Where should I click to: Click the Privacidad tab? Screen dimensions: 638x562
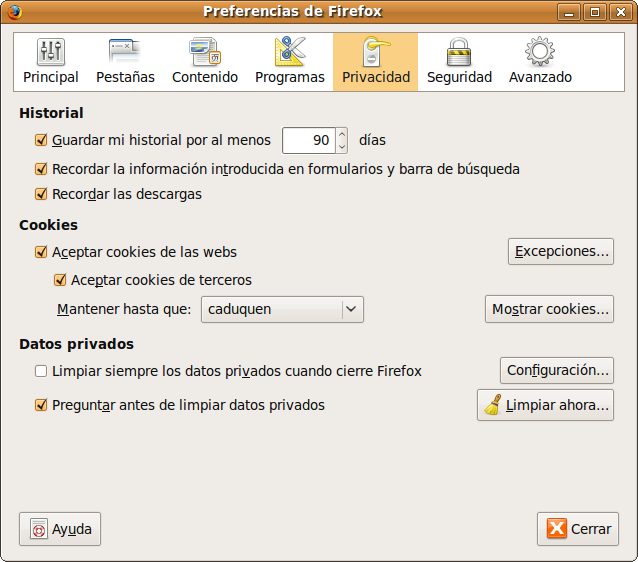375,62
